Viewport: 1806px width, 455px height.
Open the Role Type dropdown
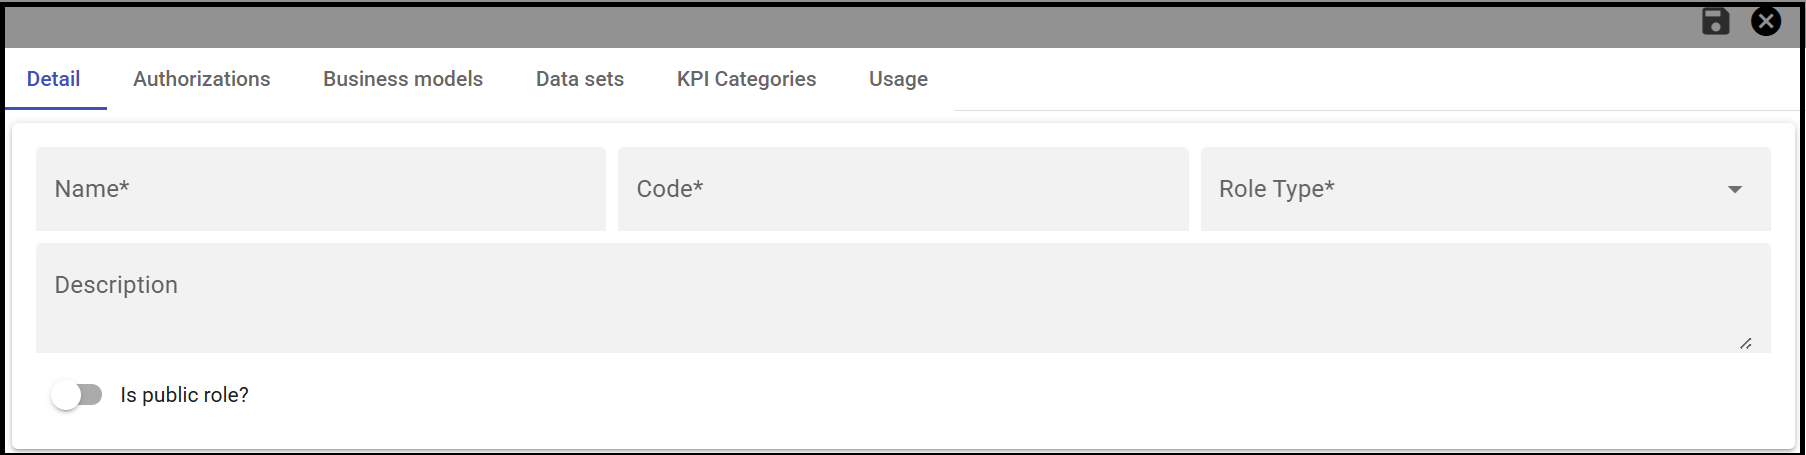[1485, 189]
